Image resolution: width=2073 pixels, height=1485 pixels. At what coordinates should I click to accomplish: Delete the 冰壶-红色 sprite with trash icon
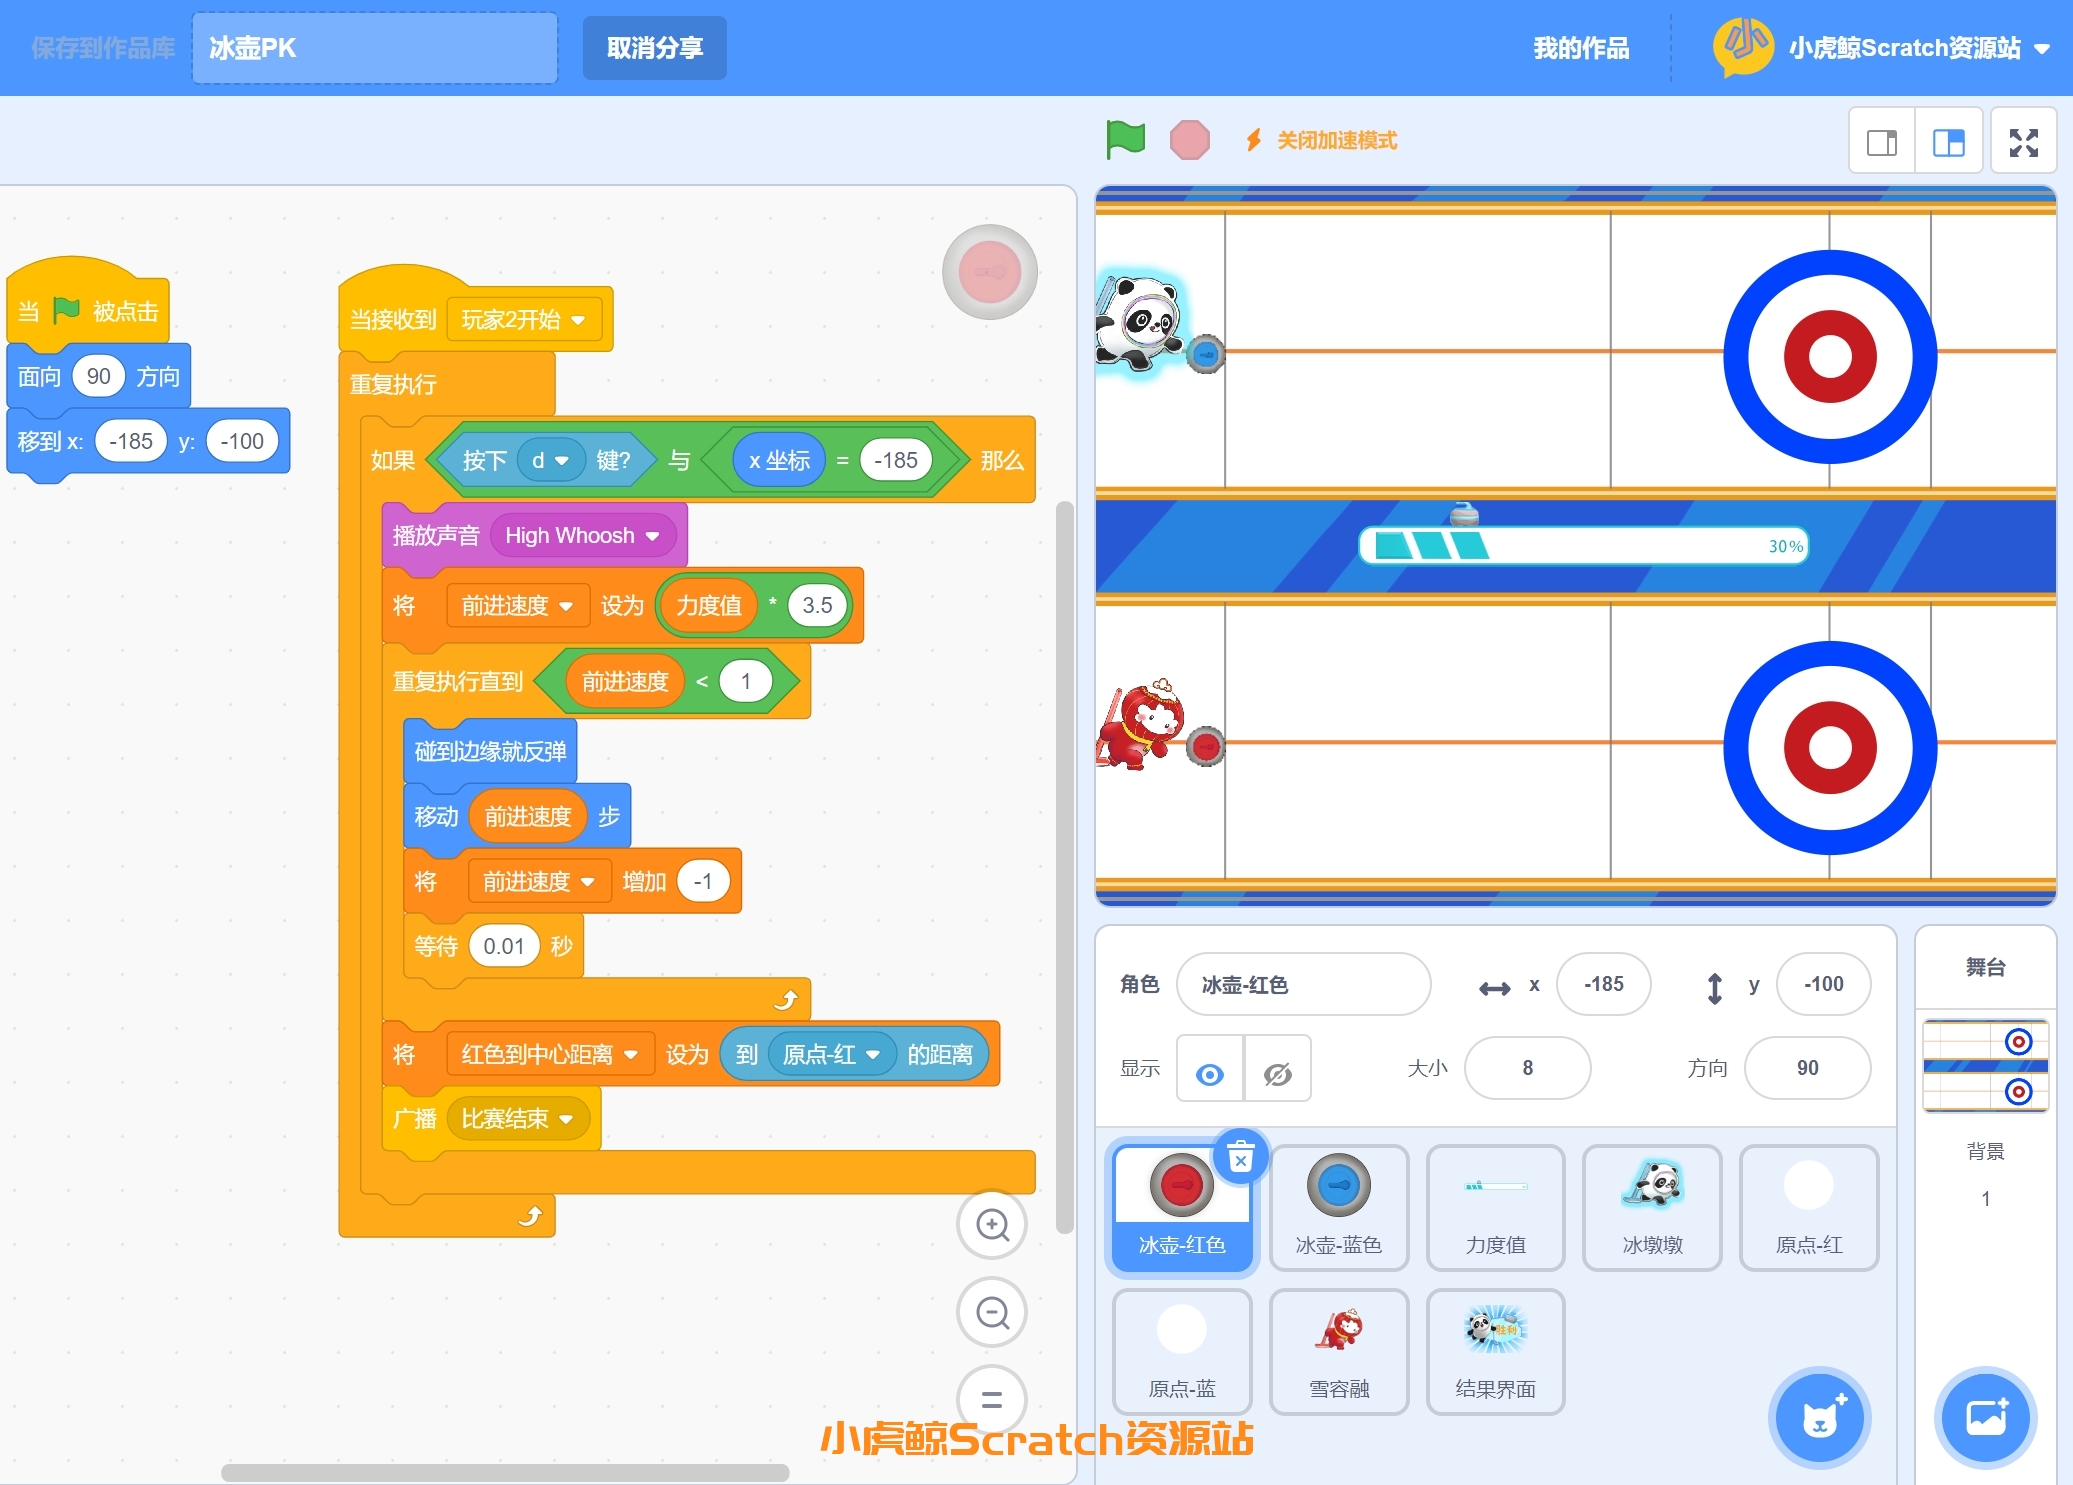click(1240, 1157)
